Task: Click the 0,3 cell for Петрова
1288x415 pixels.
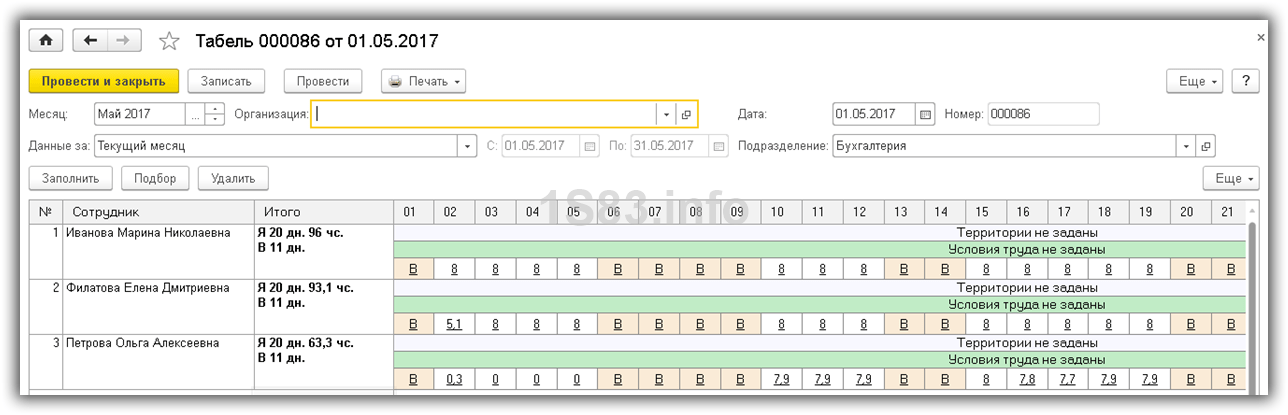Action: pyautogui.click(x=454, y=379)
